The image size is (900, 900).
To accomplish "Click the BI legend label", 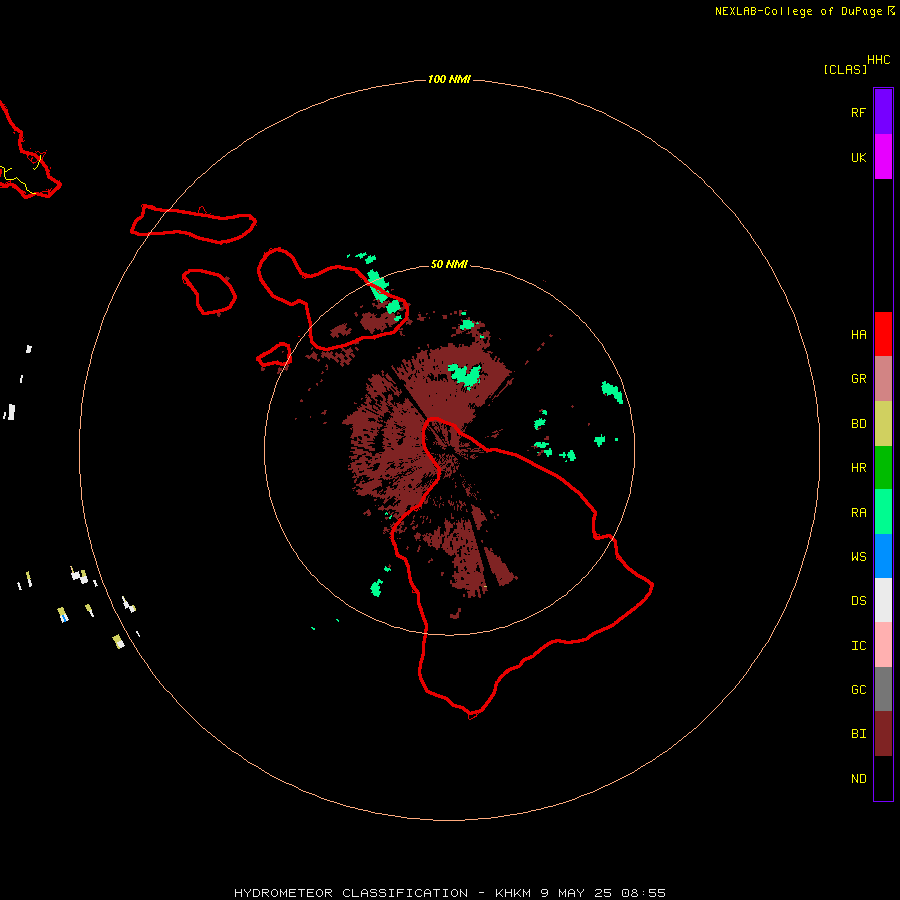I will 858,734.
